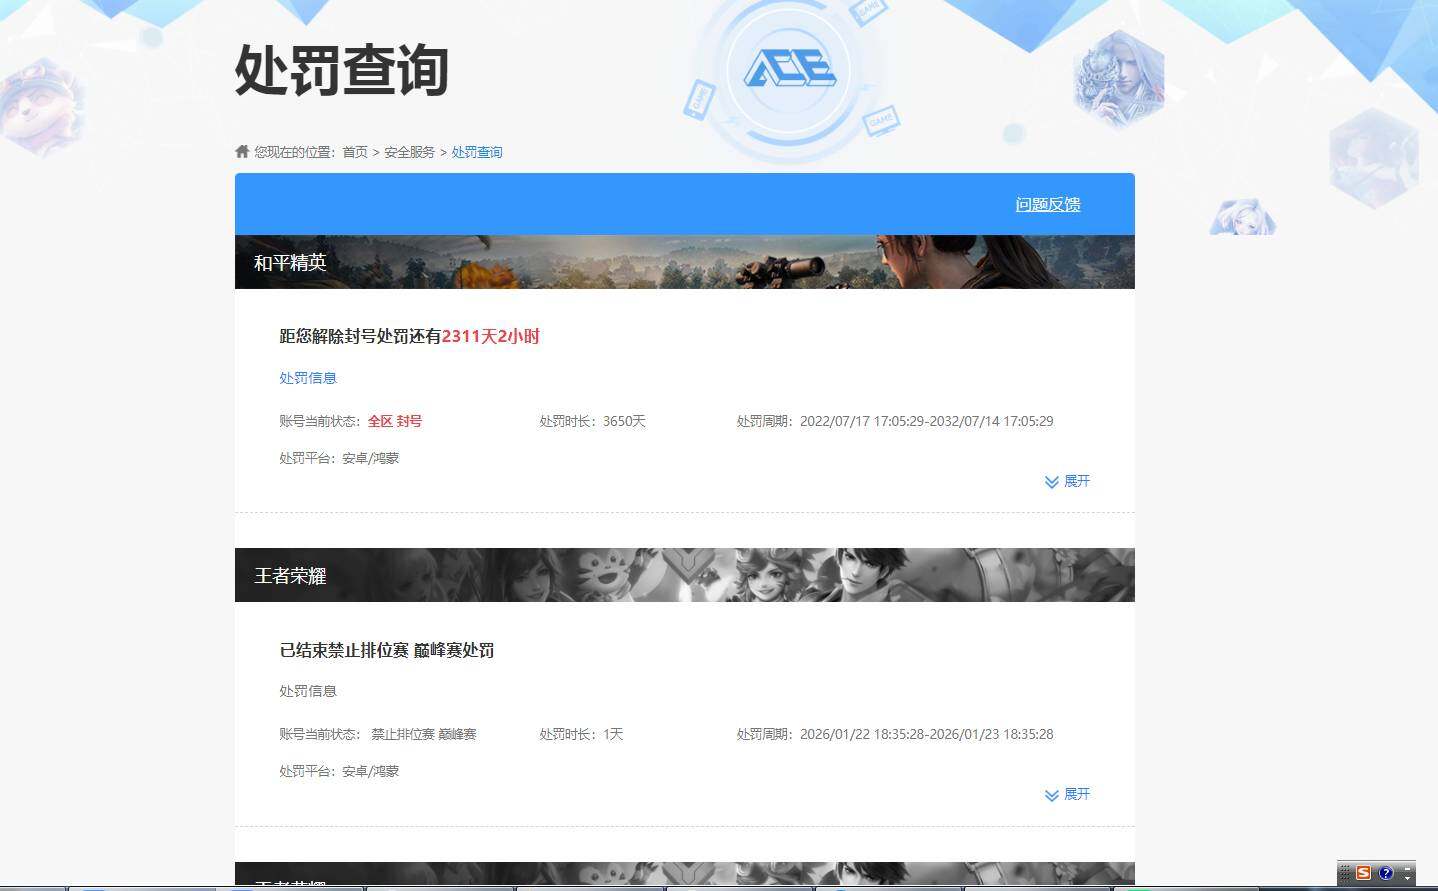Viewport: 1438px width, 891px height.
Task: Click the blue question mark help icon
Action: coord(1385,873)
